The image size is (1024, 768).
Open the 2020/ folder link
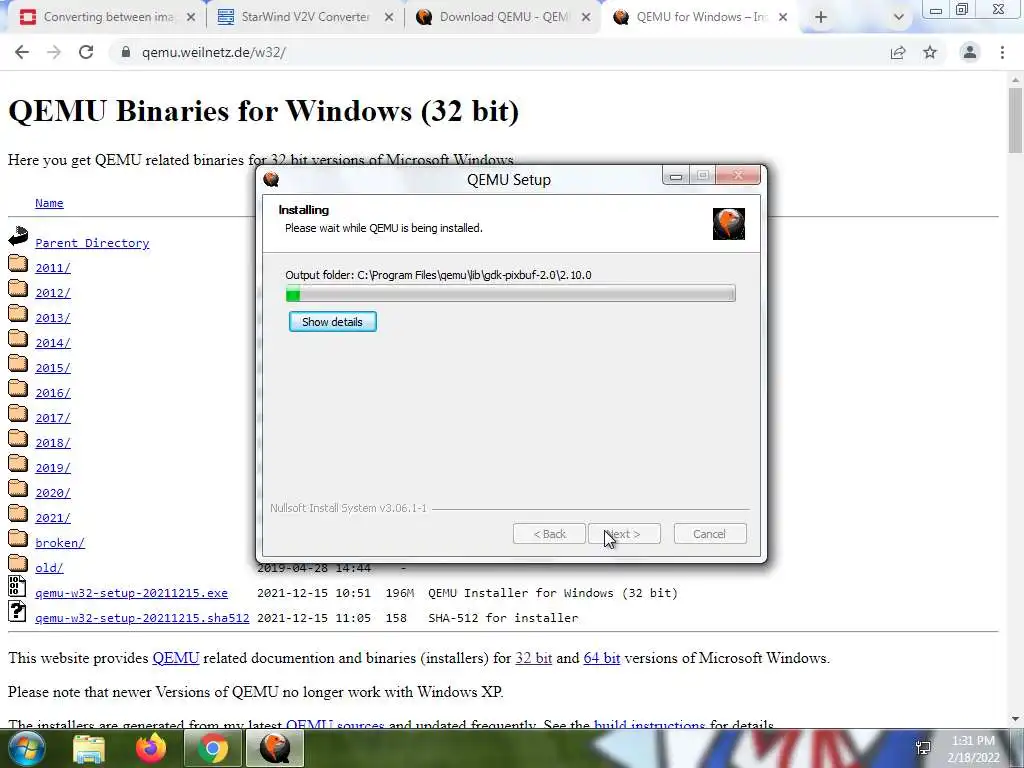coord(53,493)
